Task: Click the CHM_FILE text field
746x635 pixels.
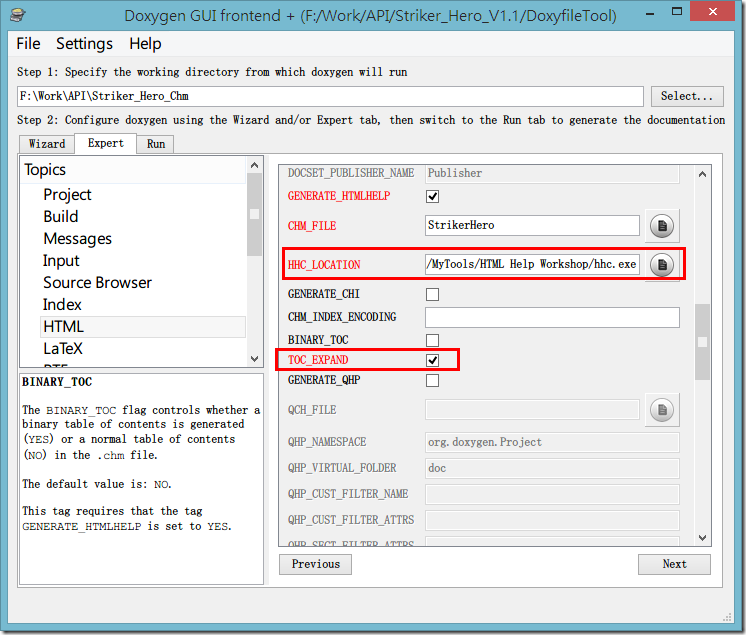Action: pos(532,225)
